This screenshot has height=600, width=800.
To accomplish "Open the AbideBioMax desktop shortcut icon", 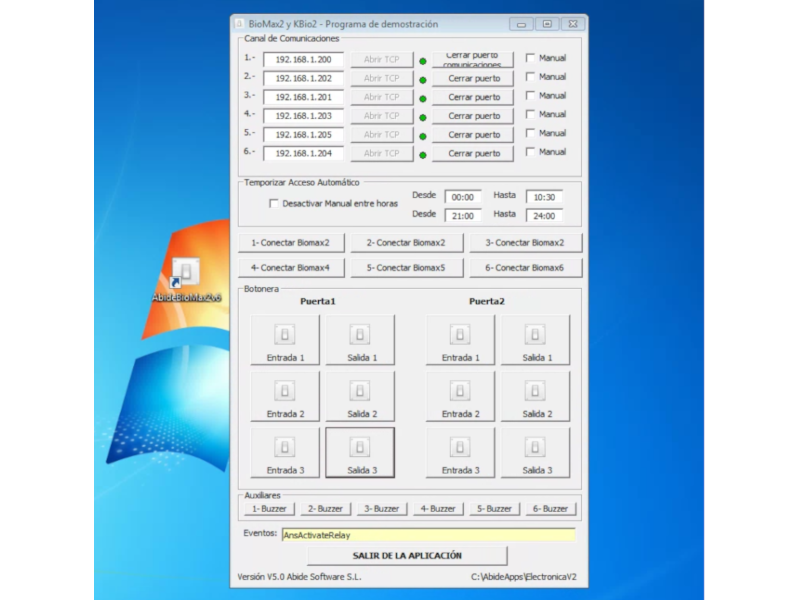I will pyautogui.click(x=185, y=273).
